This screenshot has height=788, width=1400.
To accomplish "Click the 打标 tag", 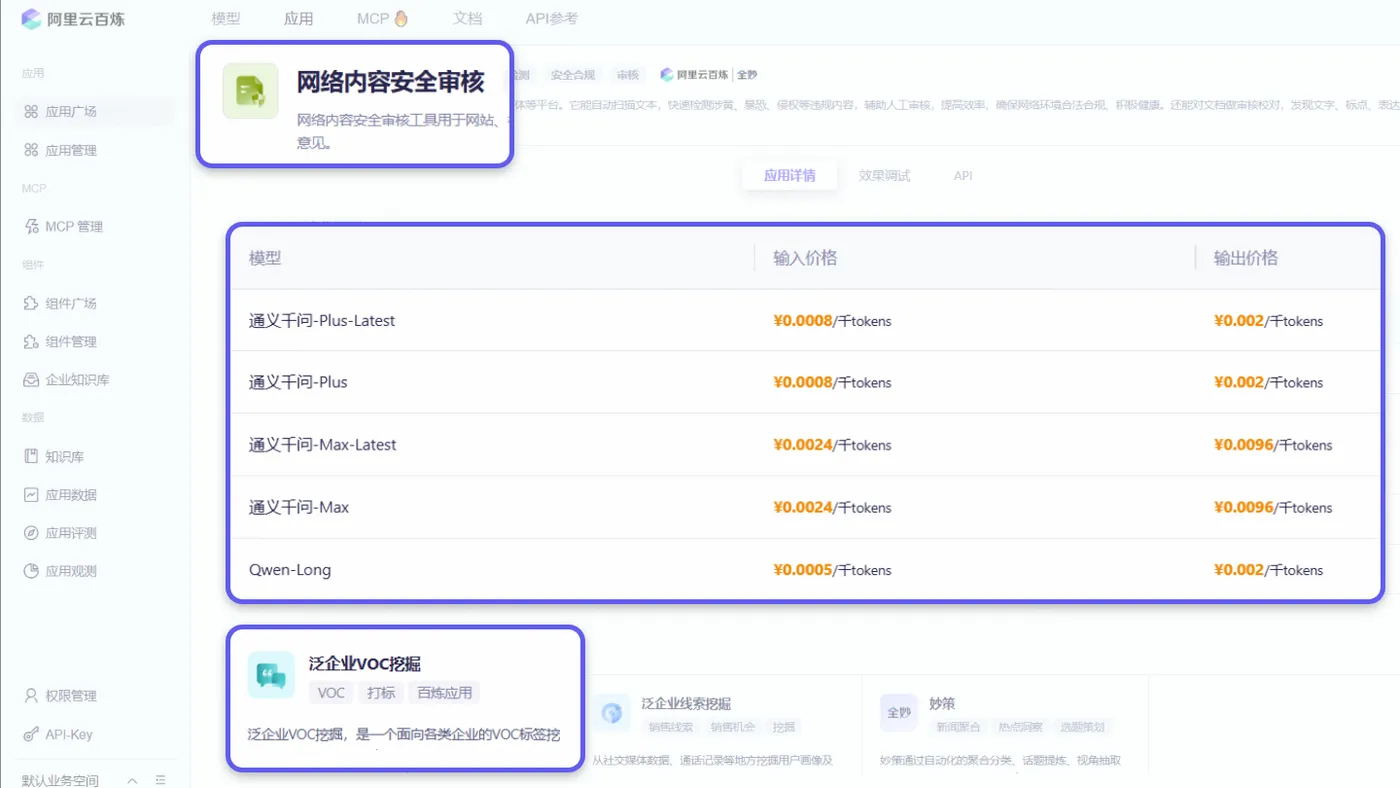I will [x=381, y=693].
